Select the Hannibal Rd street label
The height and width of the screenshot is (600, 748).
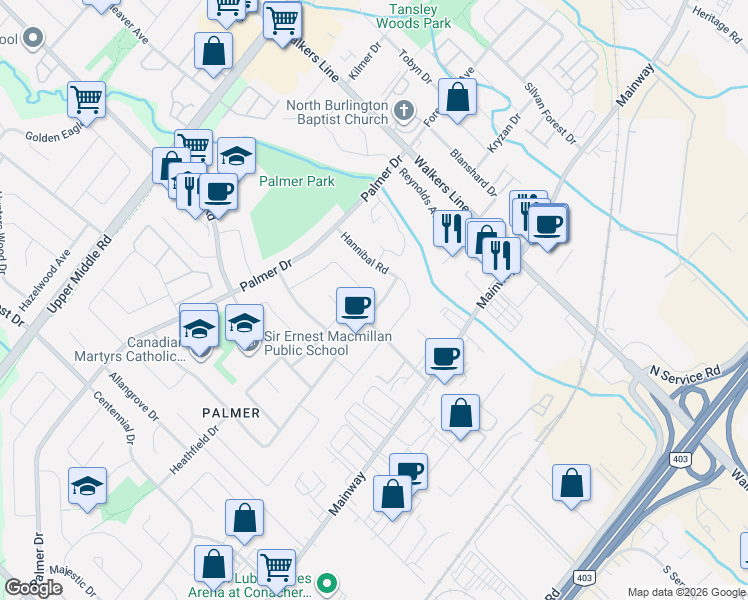coord(364,253)
